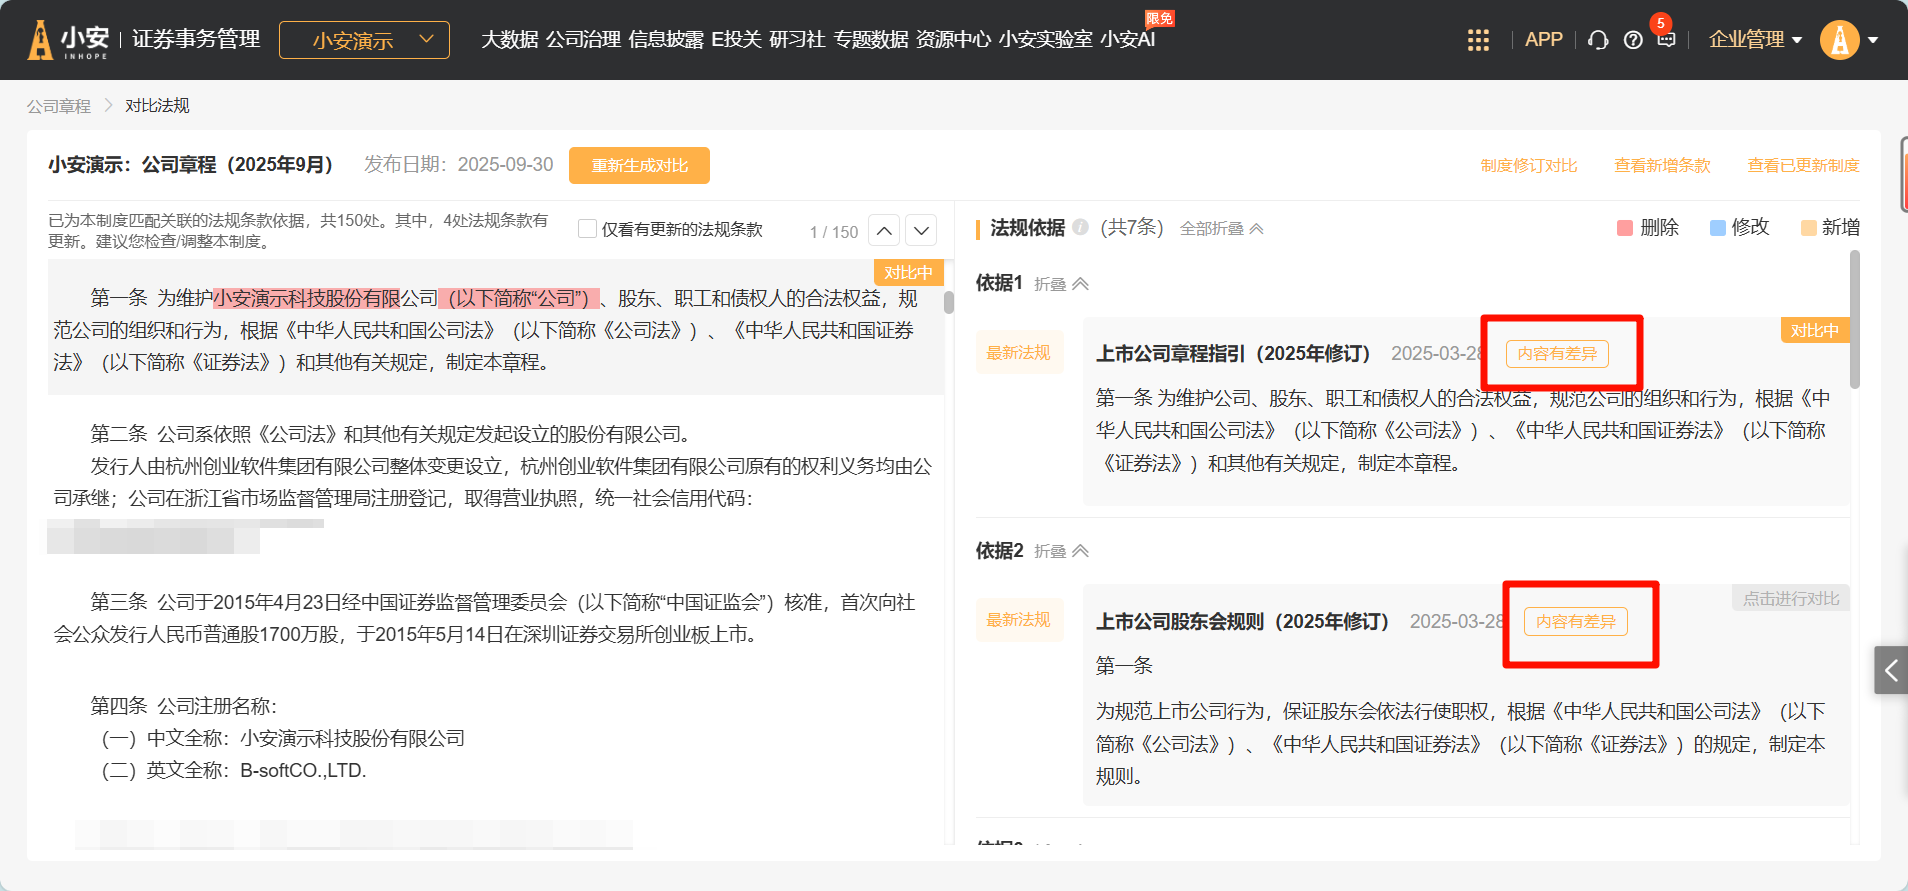Open the help question mark icon
Viewport: 1908px width, 891px height.
[1633, 40]
